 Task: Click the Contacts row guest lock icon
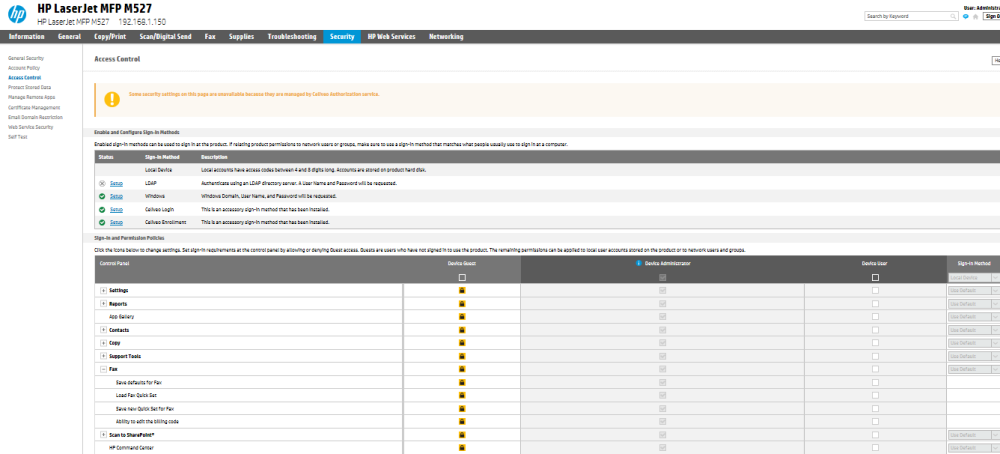tap(462, 330)
